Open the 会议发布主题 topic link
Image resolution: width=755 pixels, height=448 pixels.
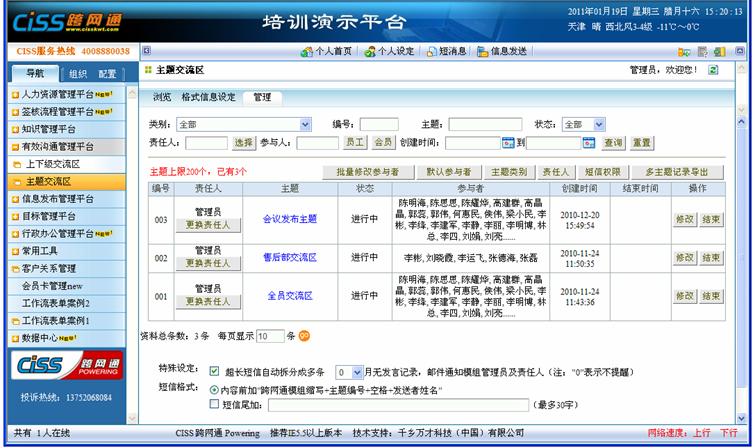click(x=289, y=217)
